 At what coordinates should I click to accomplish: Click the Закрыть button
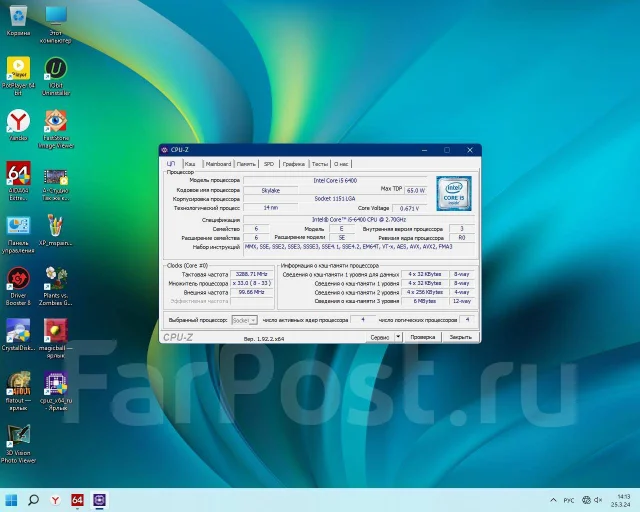(460, 337)
